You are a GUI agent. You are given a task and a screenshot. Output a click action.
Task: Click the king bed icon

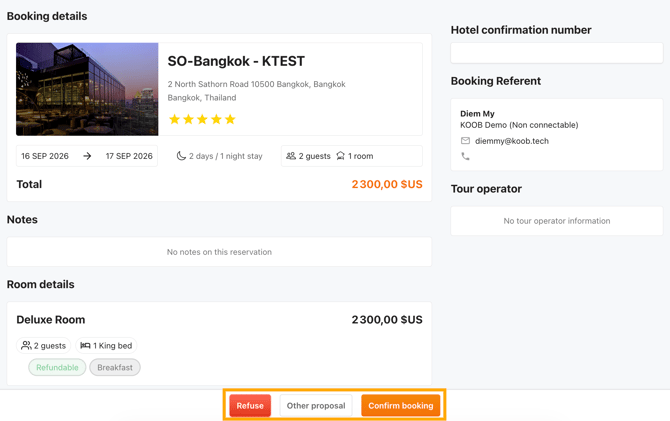[85, 345]
